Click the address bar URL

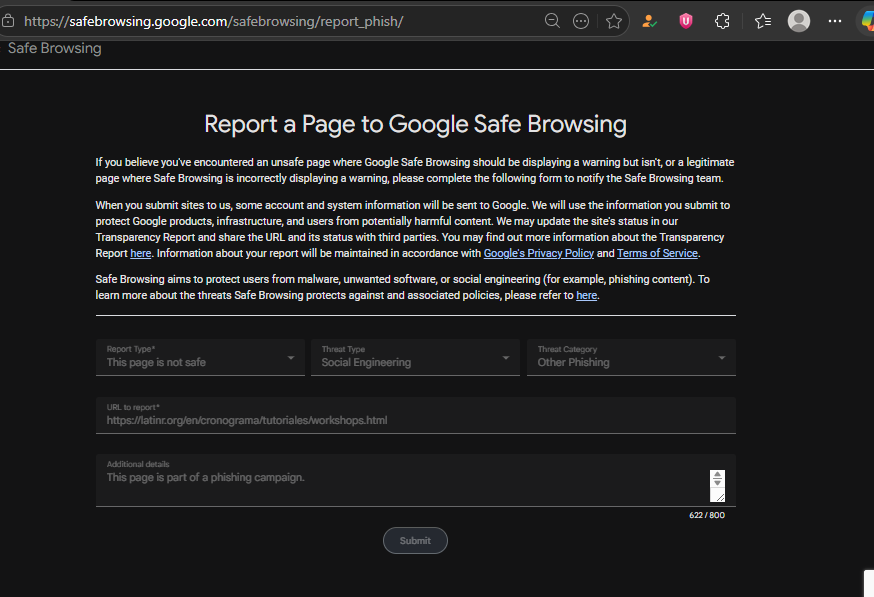tap(213, 21)
